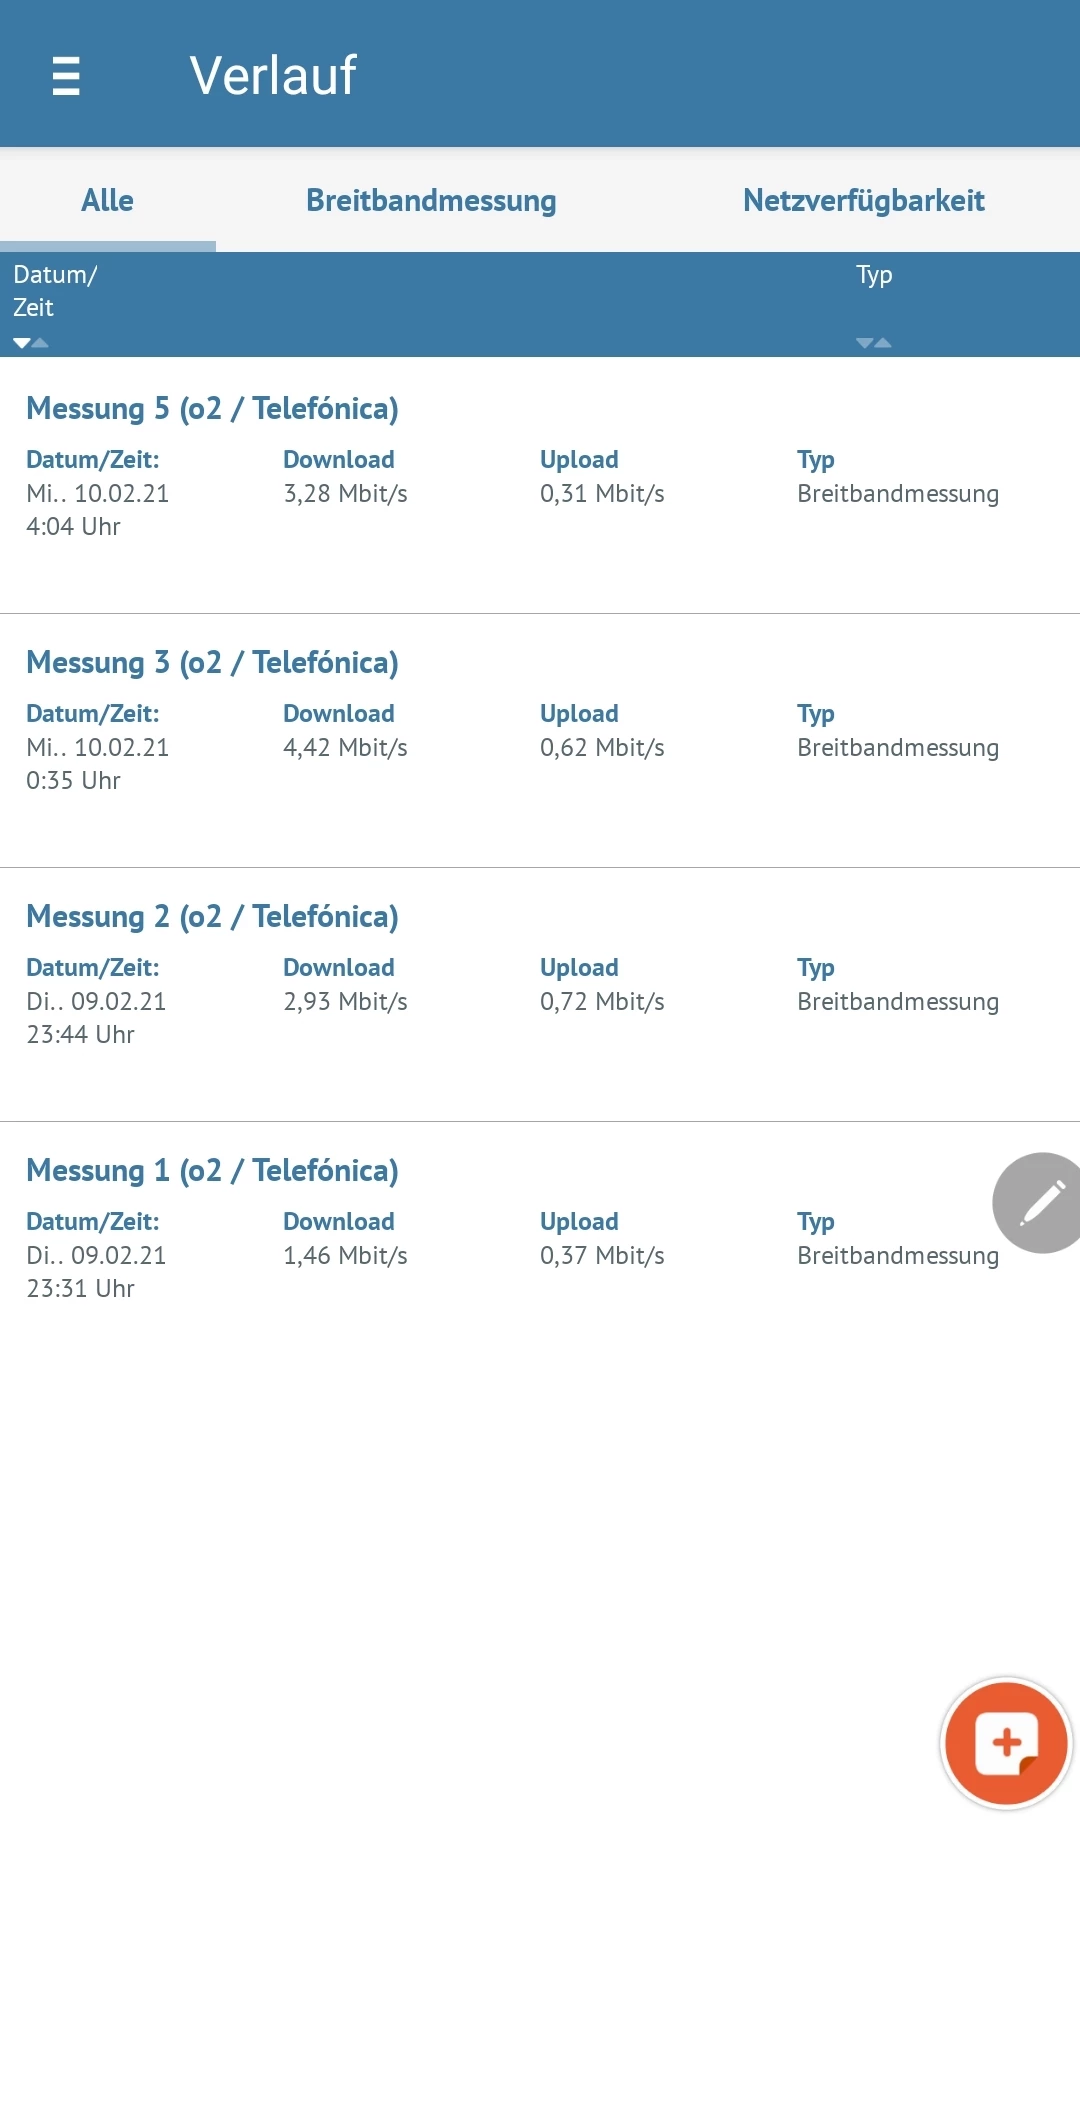Image resolution: width=1080 pixels, height=2123 pixels.
Task: Open the hamburger navigation menu
Action: coord(66,76)
